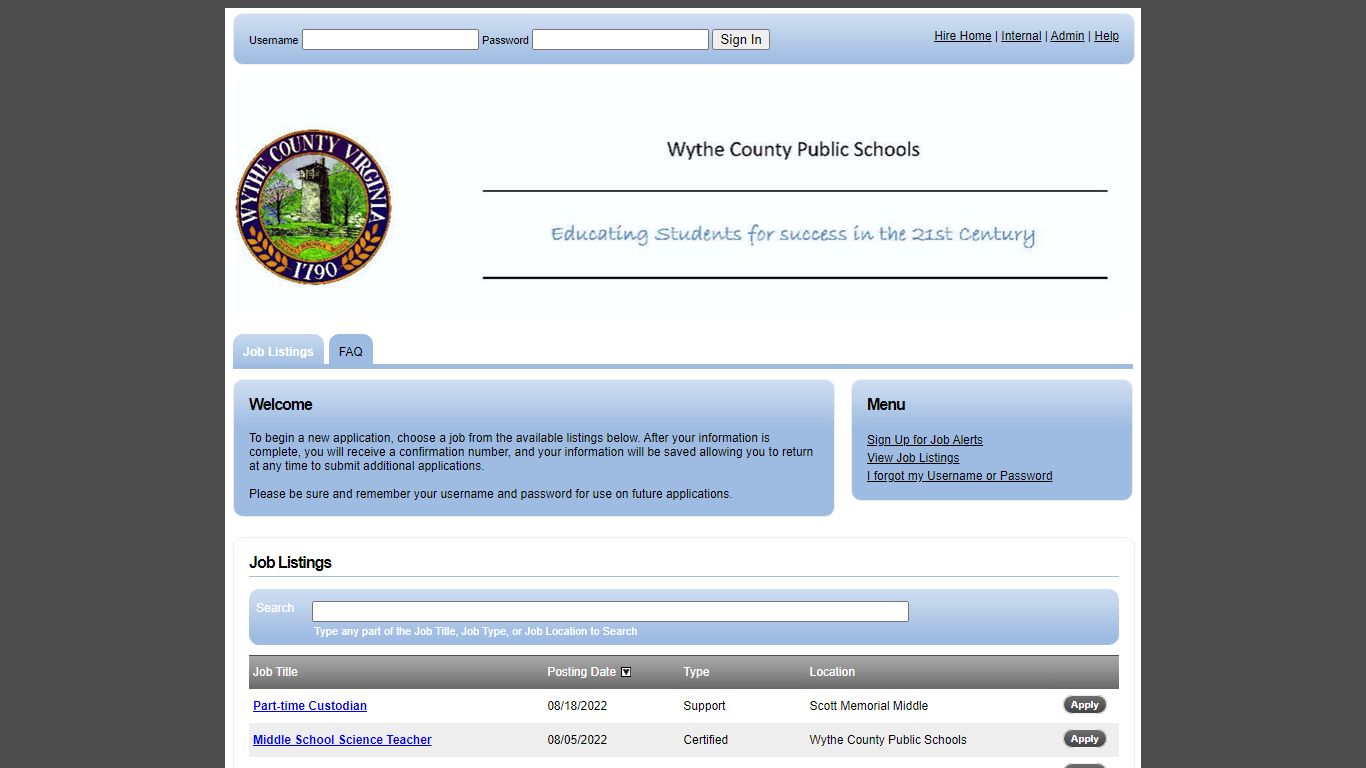
Task: Open the Admin link
Action: pyautogui.click(x=1067, y=36)
